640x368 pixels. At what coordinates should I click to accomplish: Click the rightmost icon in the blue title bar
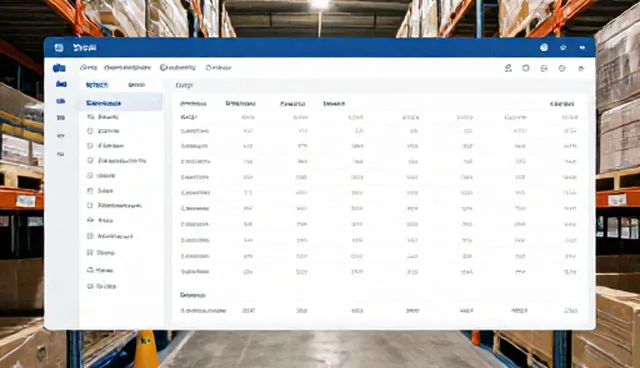582,48
